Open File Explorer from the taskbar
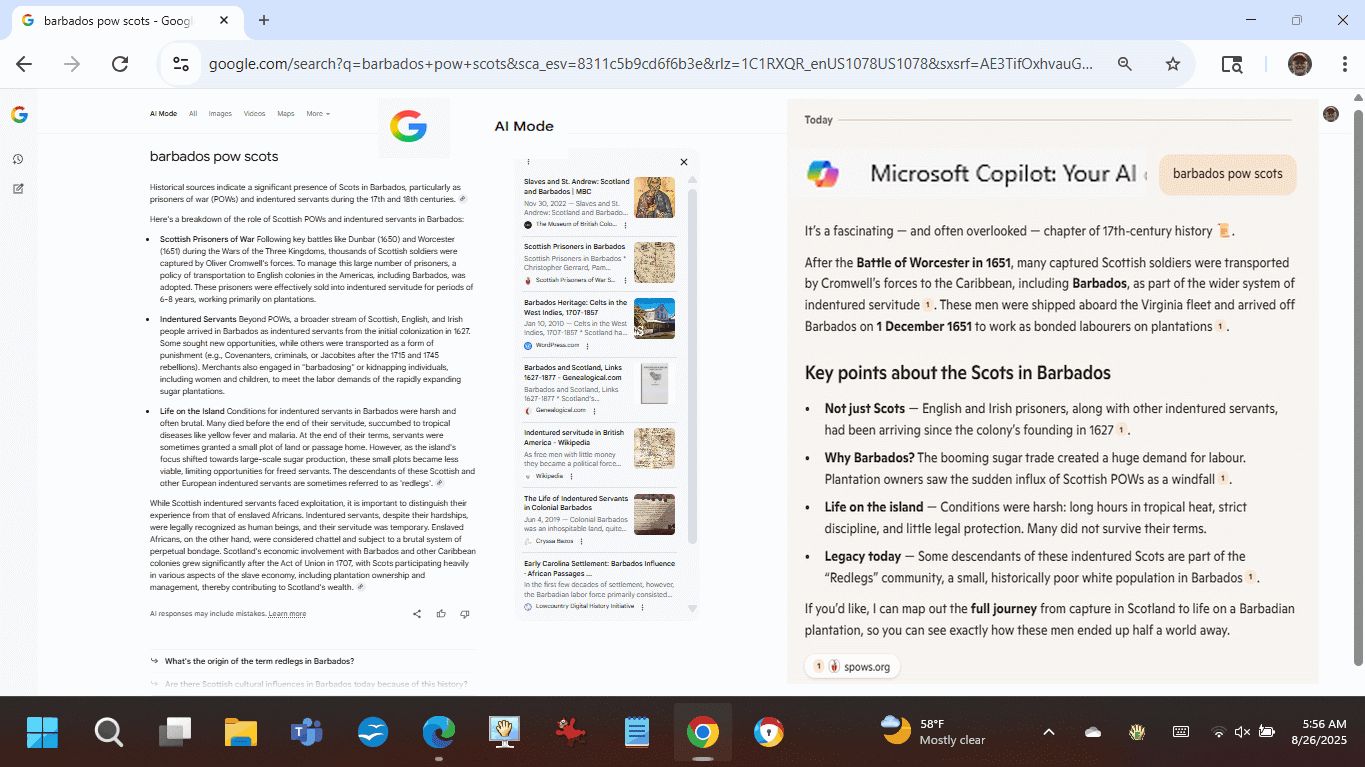 pos(241,733)
